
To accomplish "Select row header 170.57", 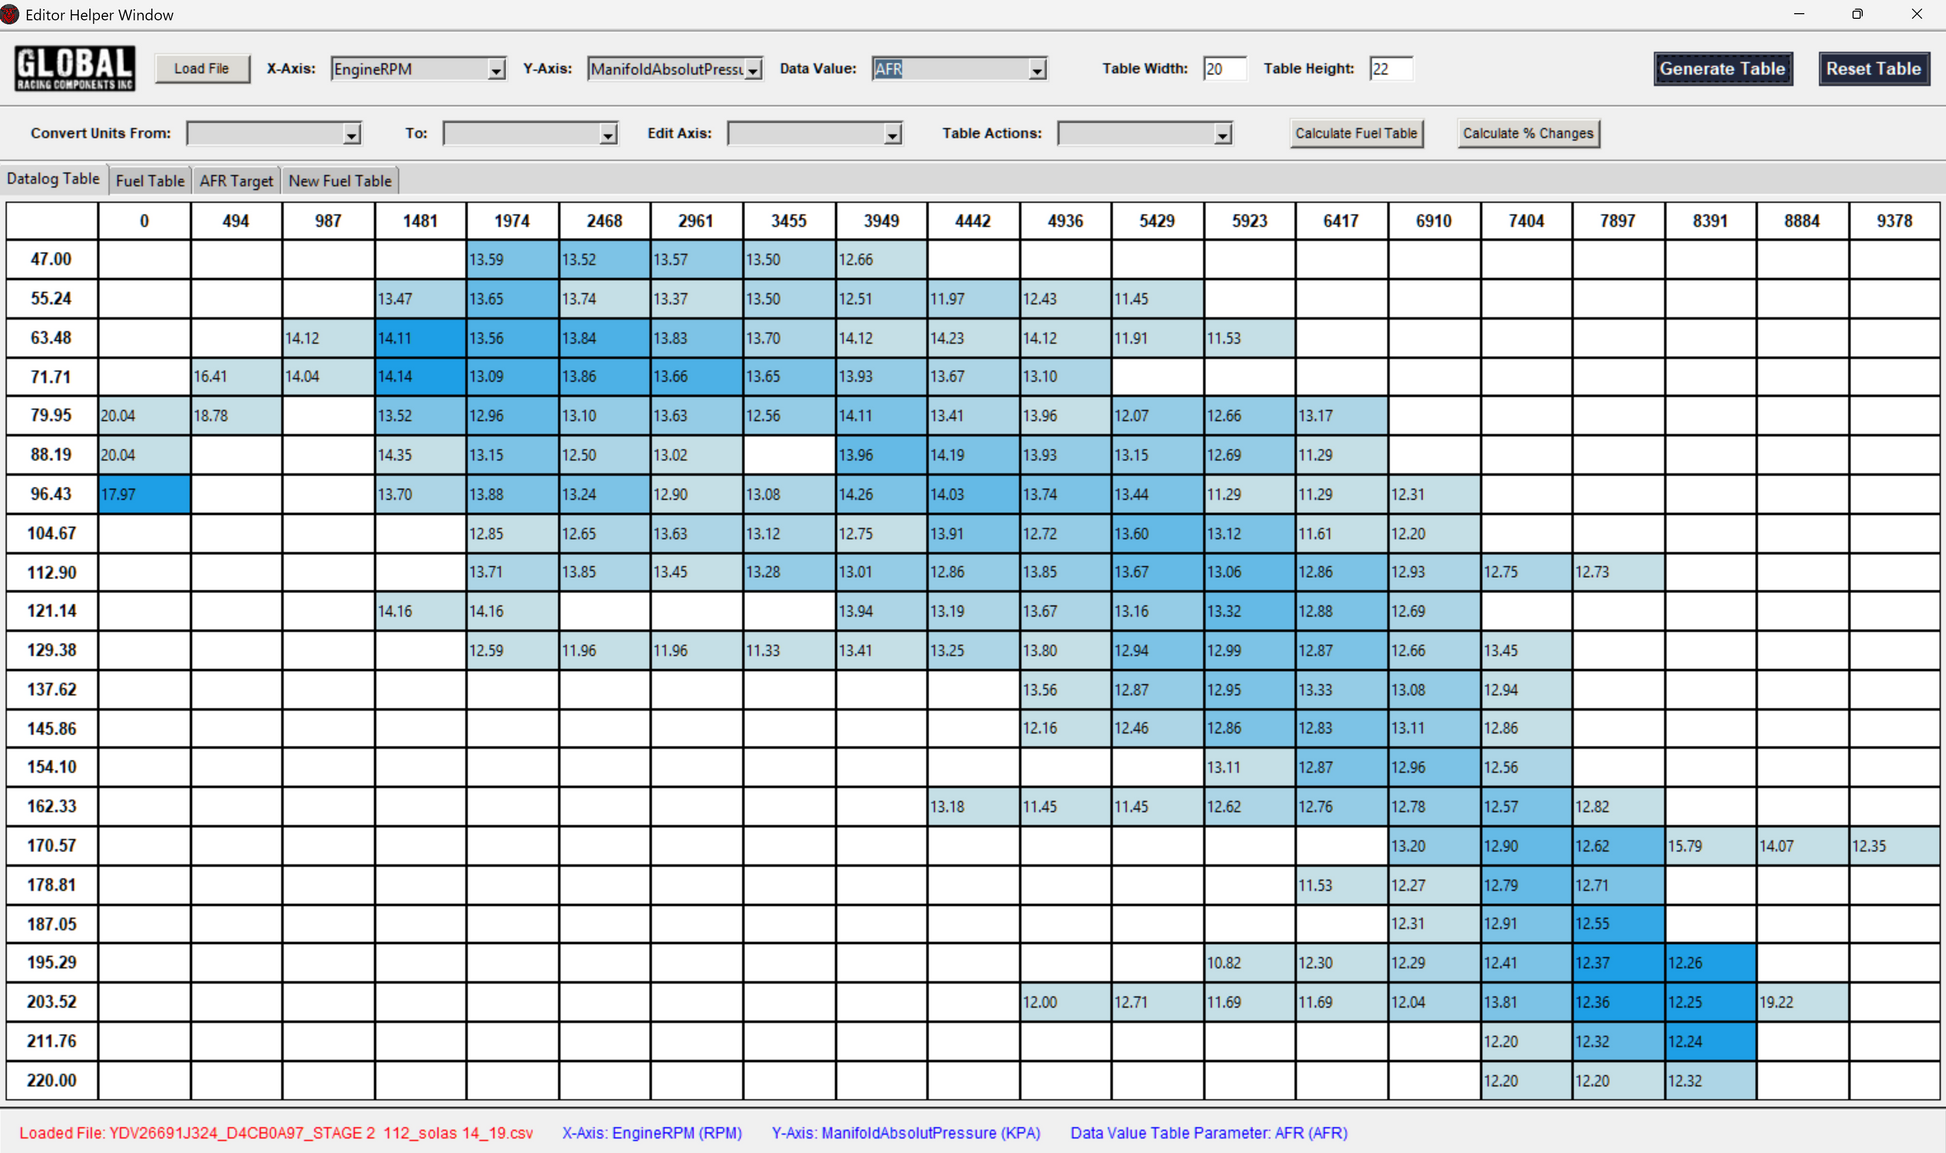I will pos(51,846).
